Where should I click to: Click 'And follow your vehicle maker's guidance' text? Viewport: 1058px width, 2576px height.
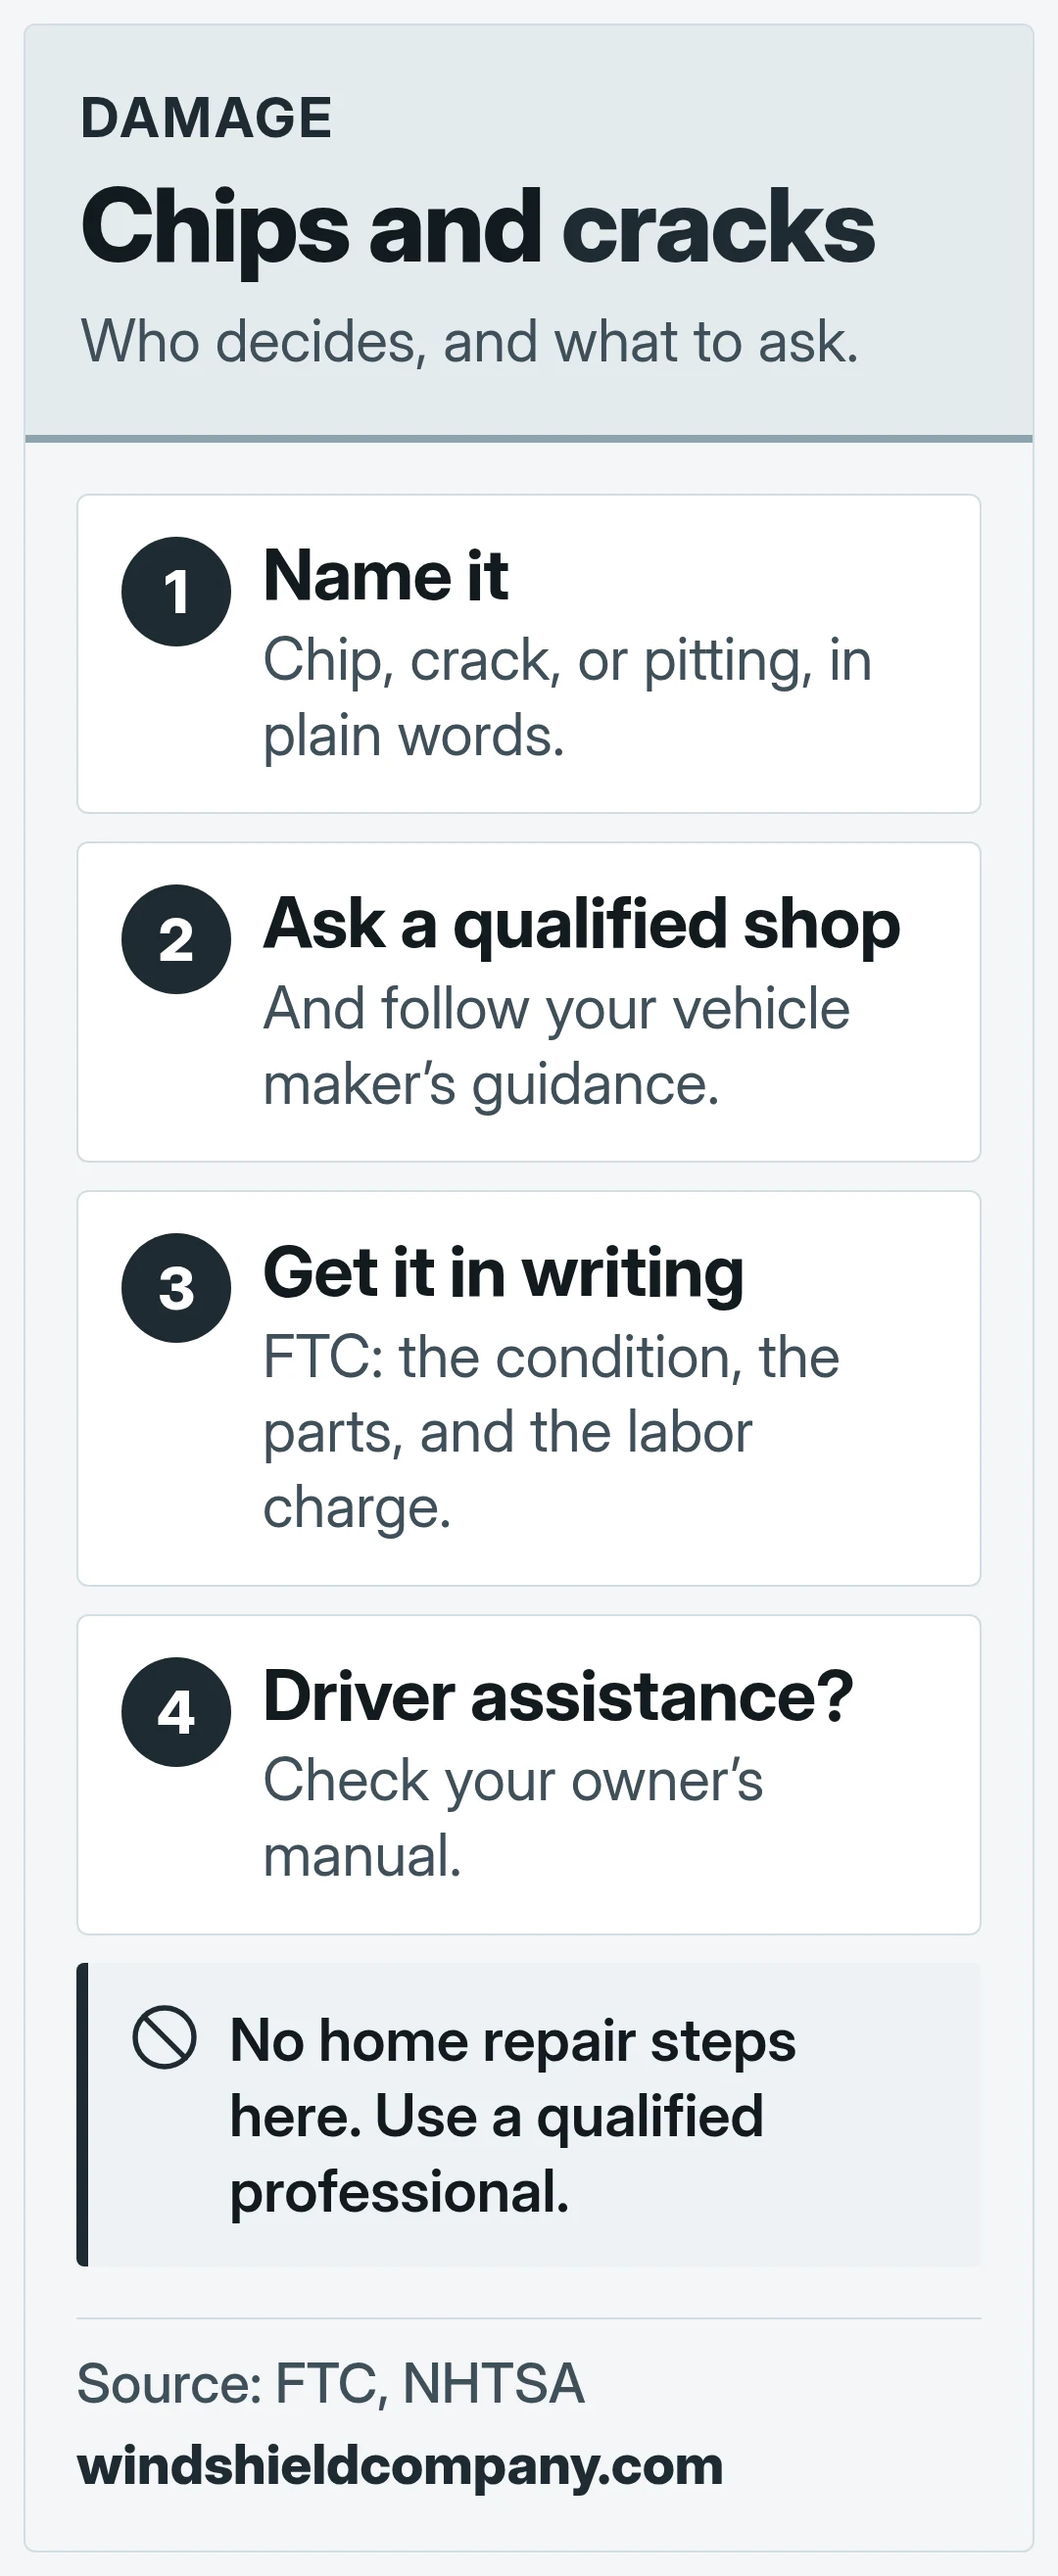click(x=556, y=1046)
